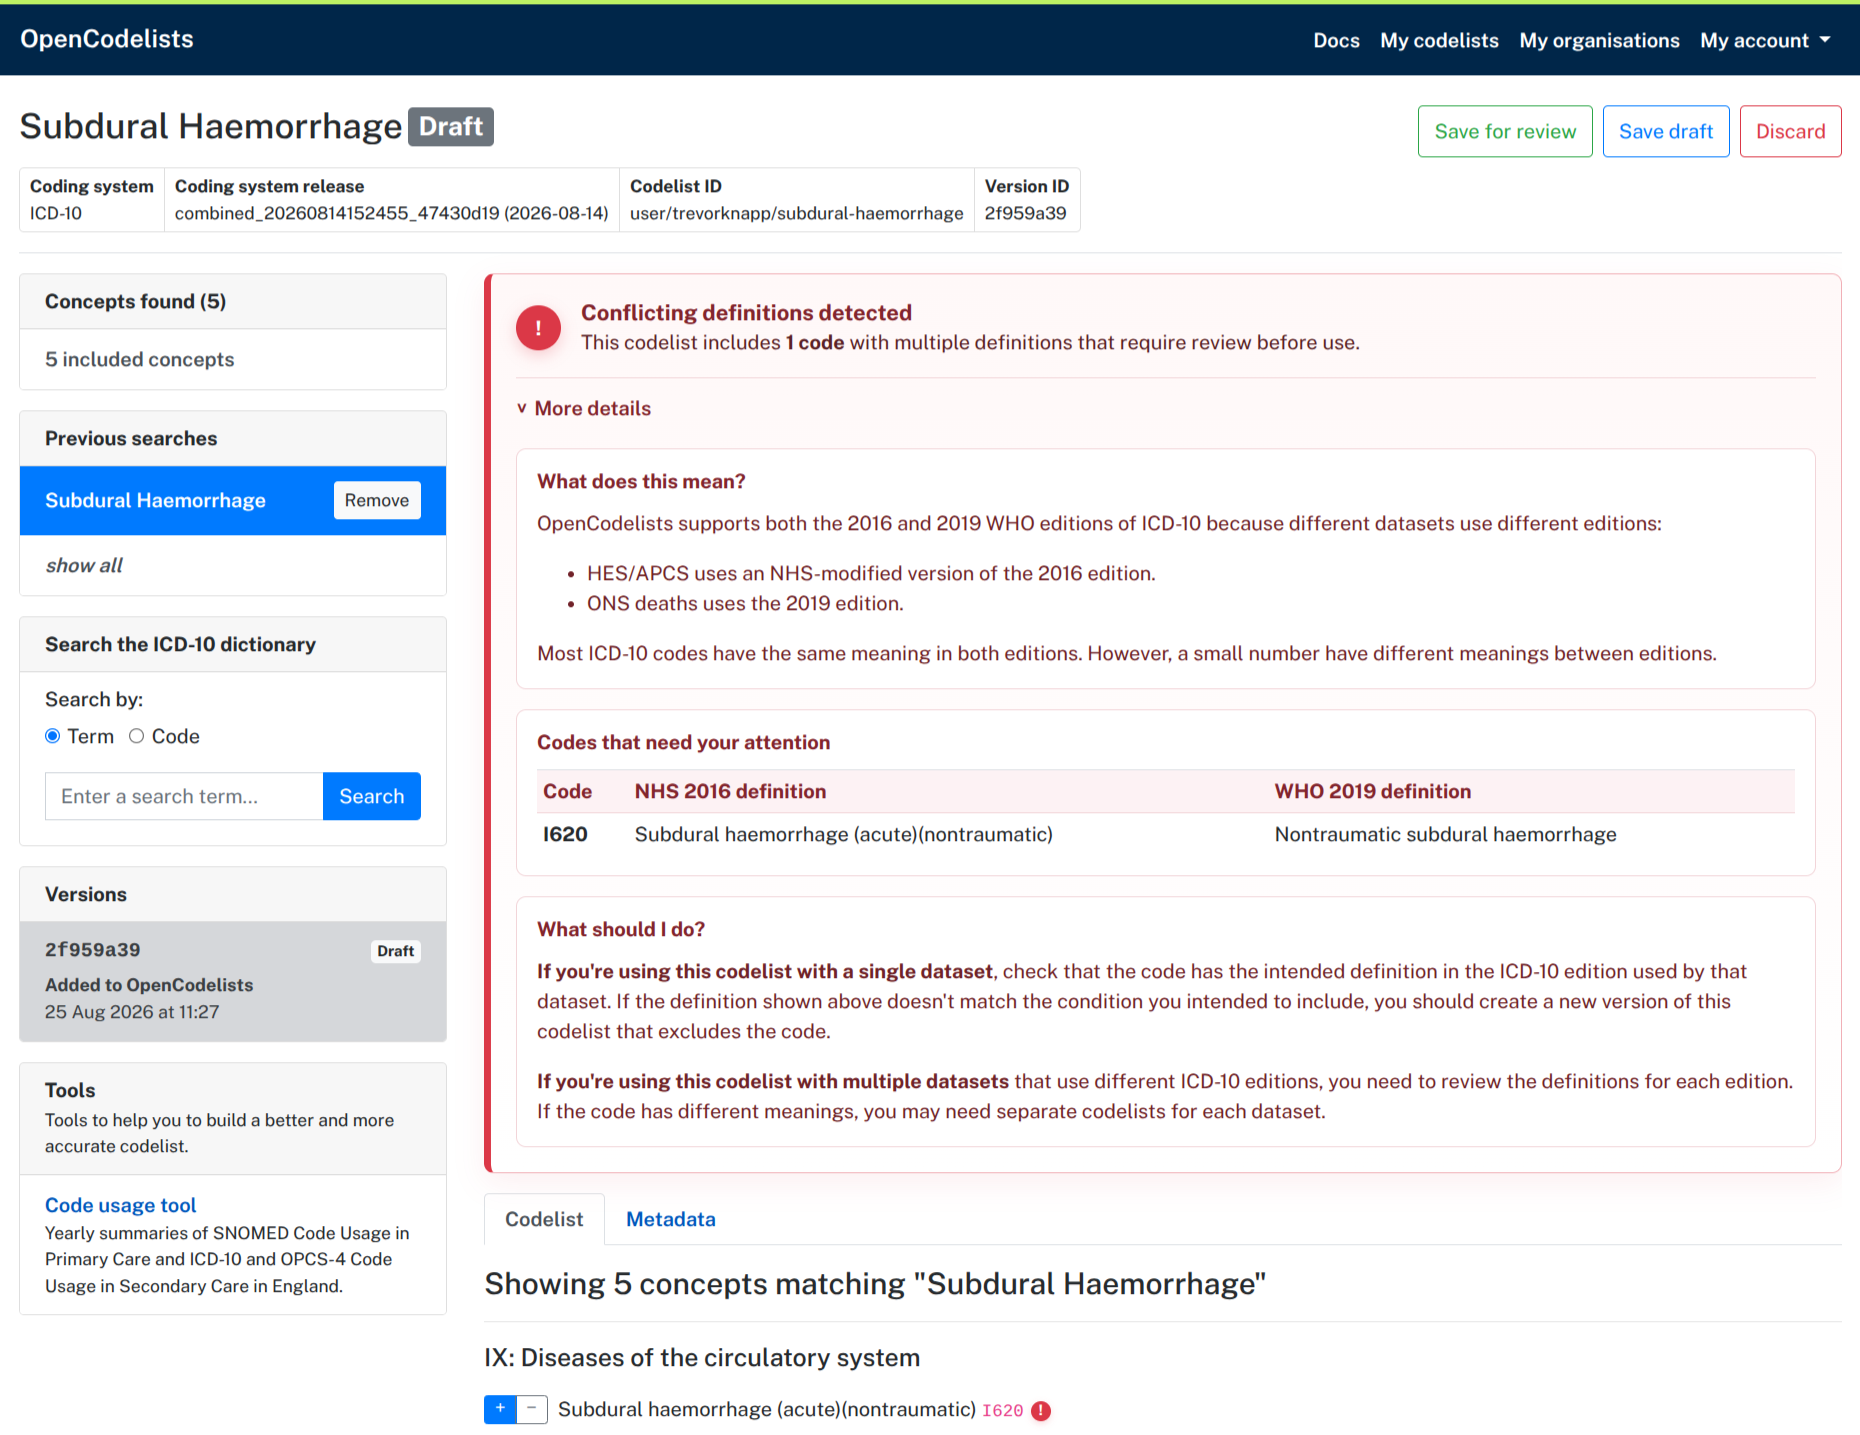Click the Concepts found (5) heading
The height and width of the screenshot is (1435, 1860).
[x=135, y=301]
